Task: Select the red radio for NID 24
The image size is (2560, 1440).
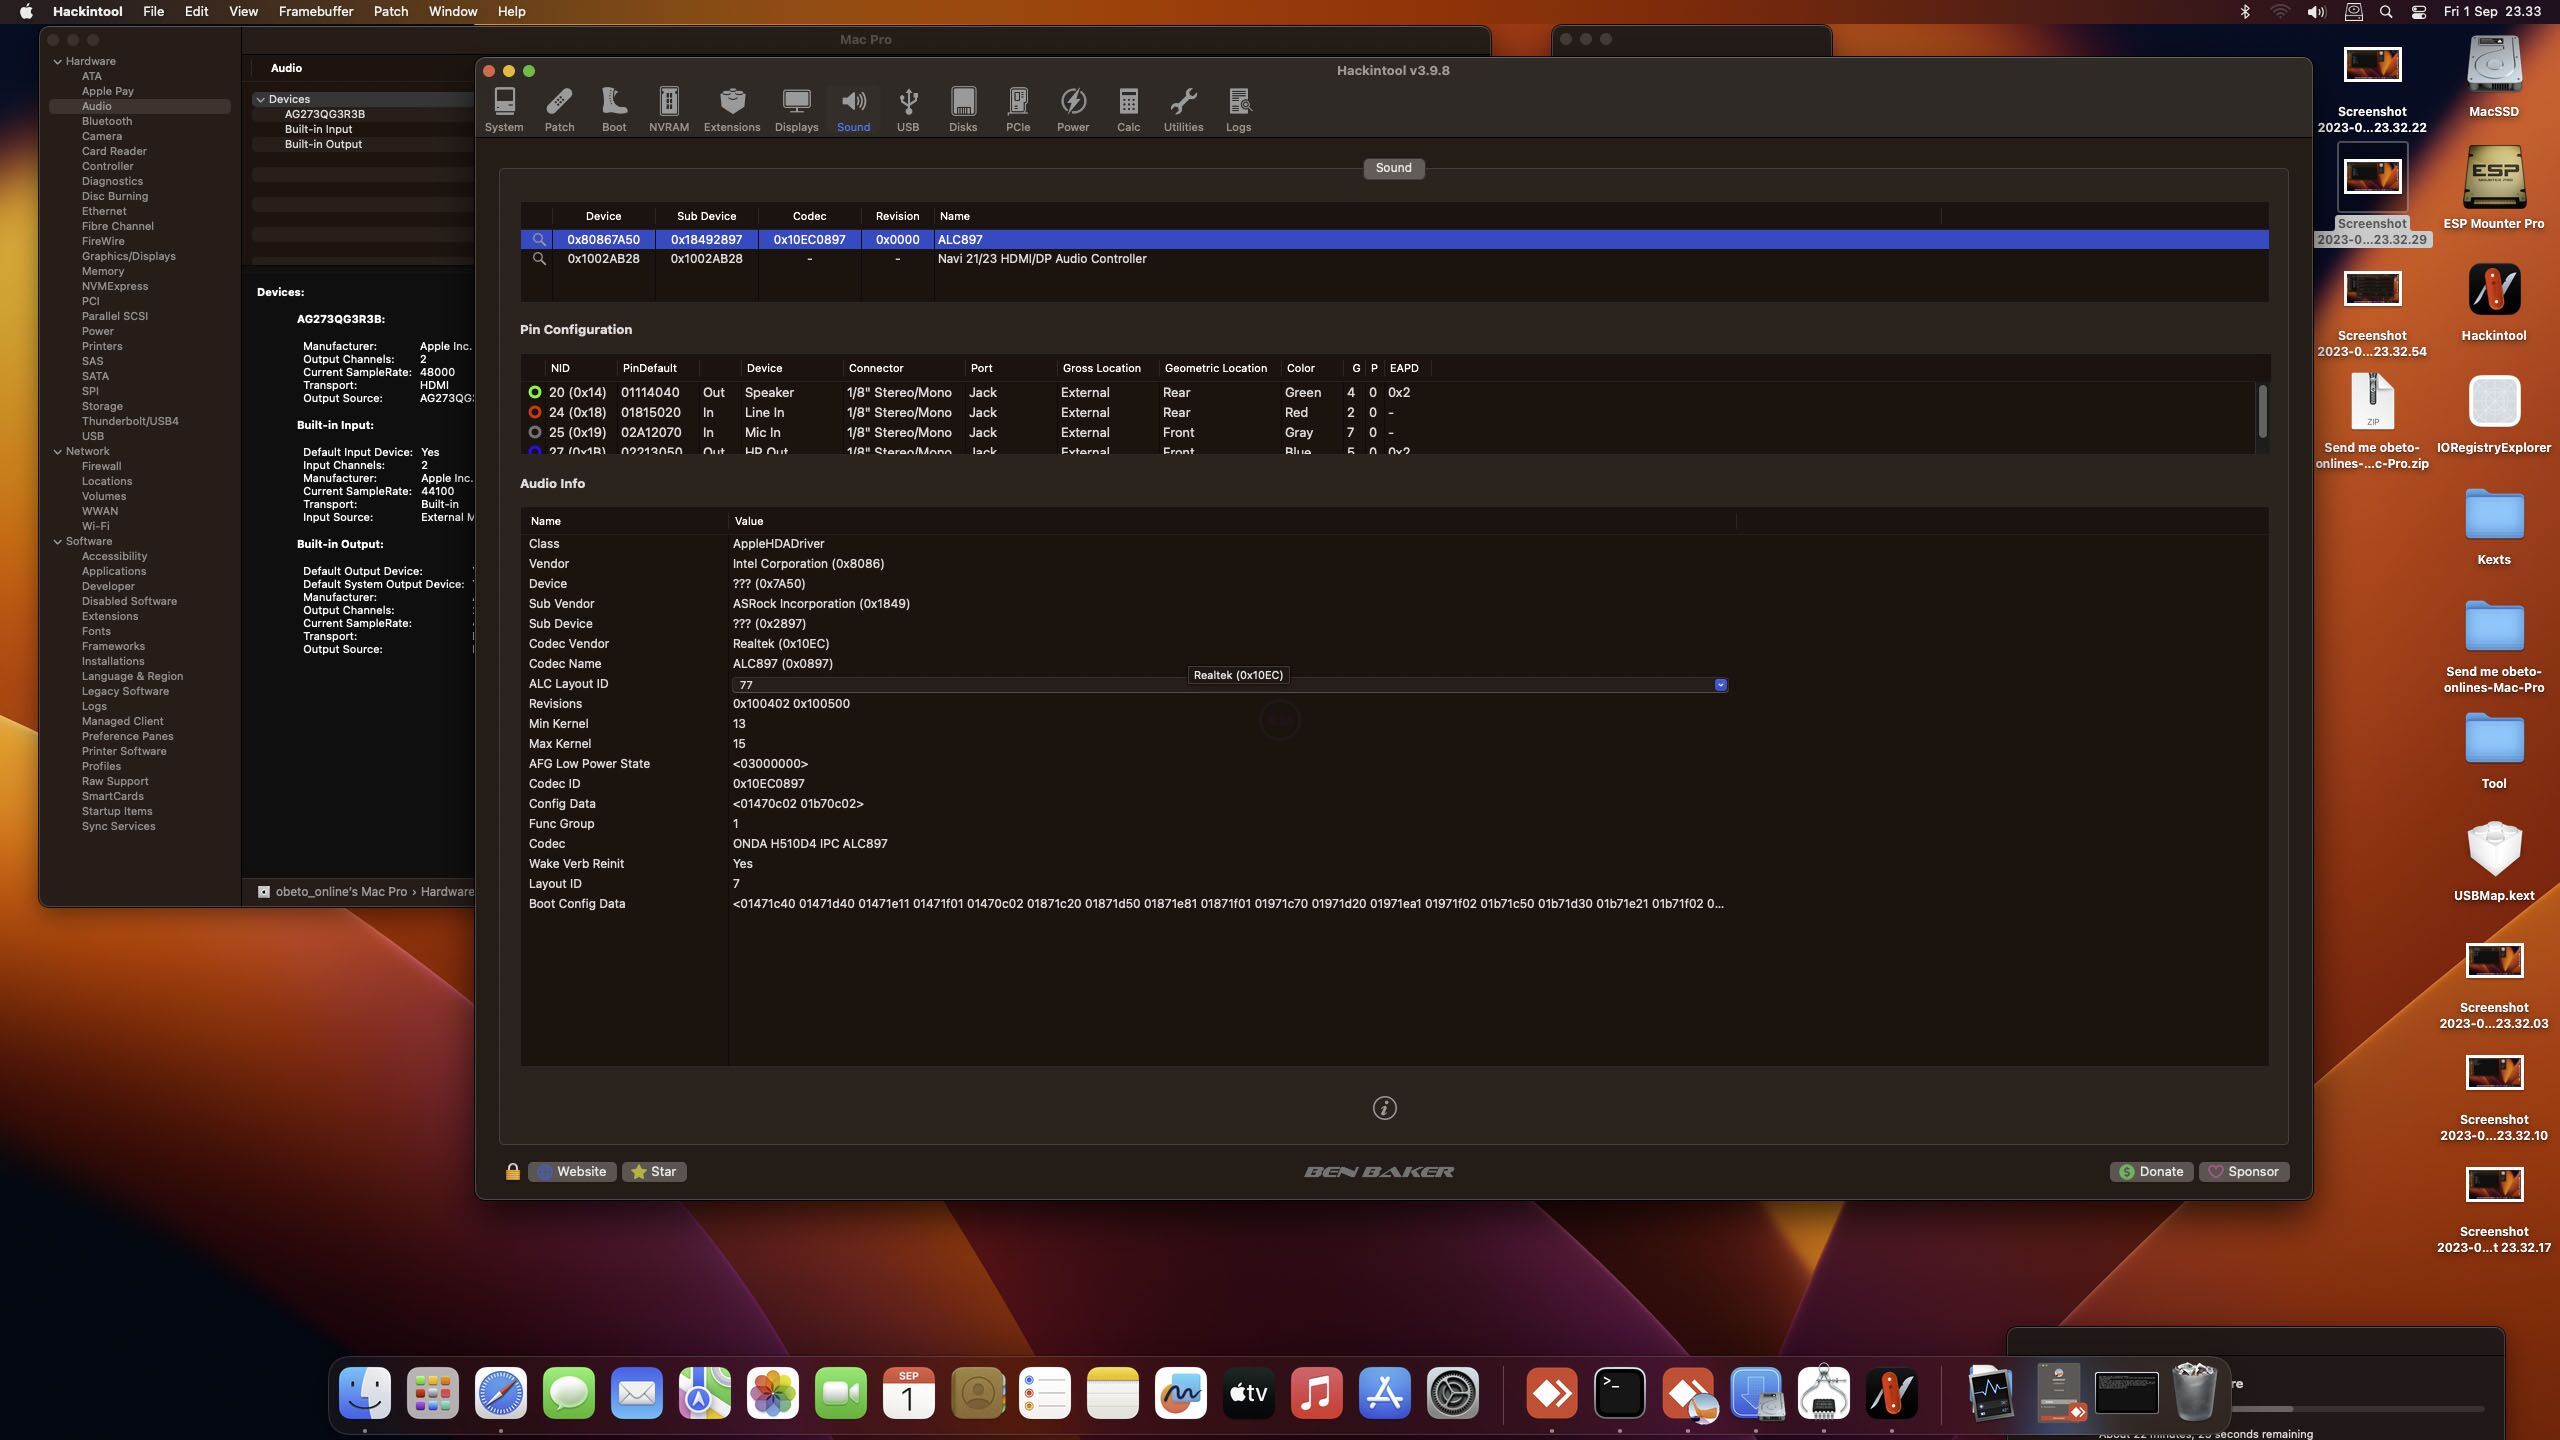Action: pyautogui.click(x=535, y=413)
